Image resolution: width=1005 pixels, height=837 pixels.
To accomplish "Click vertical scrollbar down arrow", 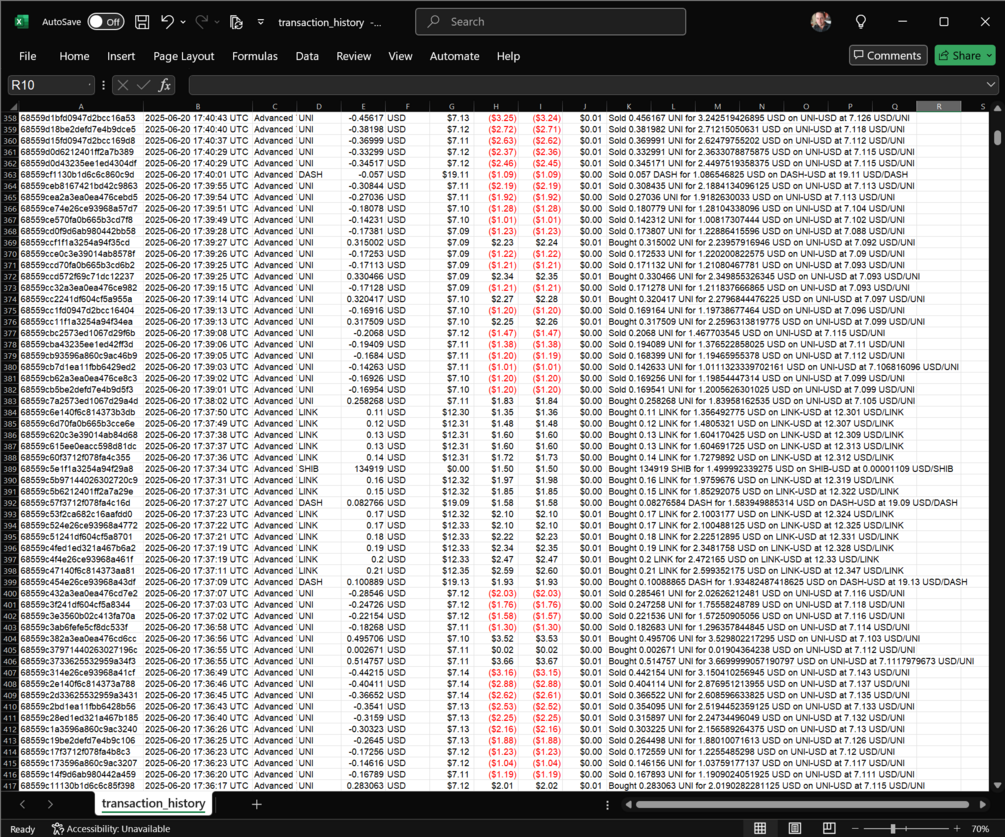I will tap(997, 785).
